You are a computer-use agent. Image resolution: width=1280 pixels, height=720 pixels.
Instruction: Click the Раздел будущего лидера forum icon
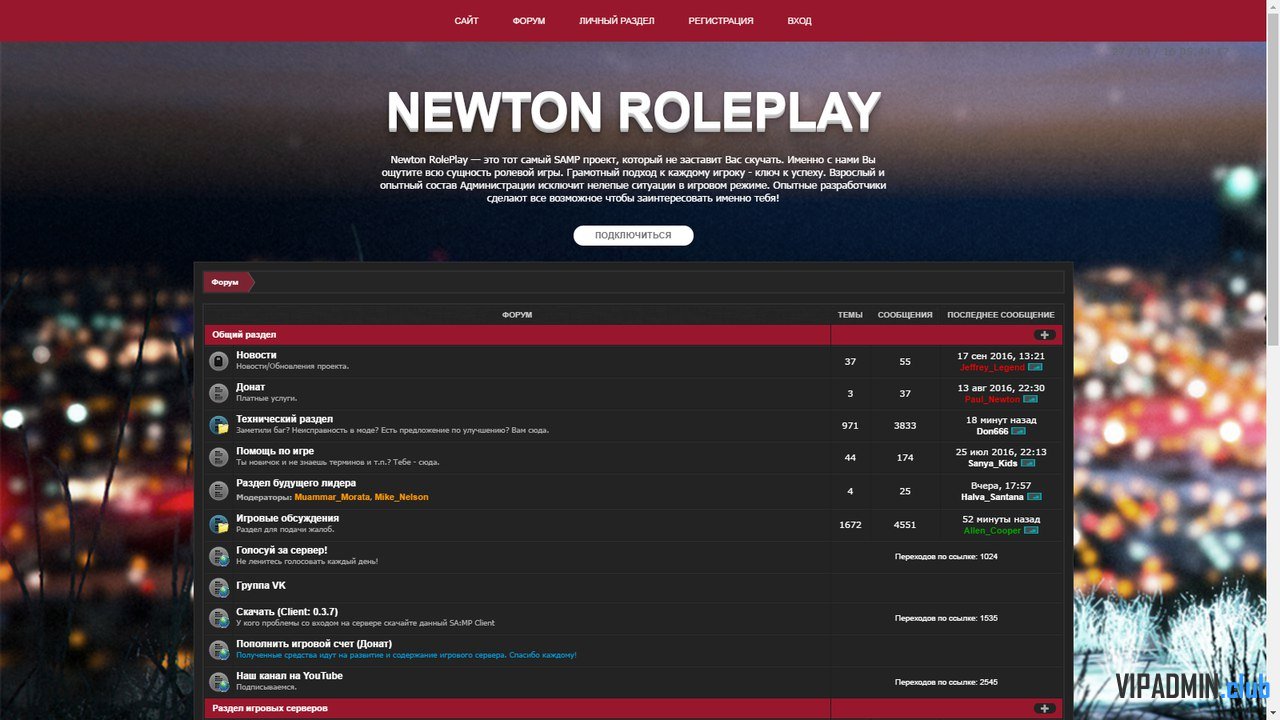coord(219,490)
